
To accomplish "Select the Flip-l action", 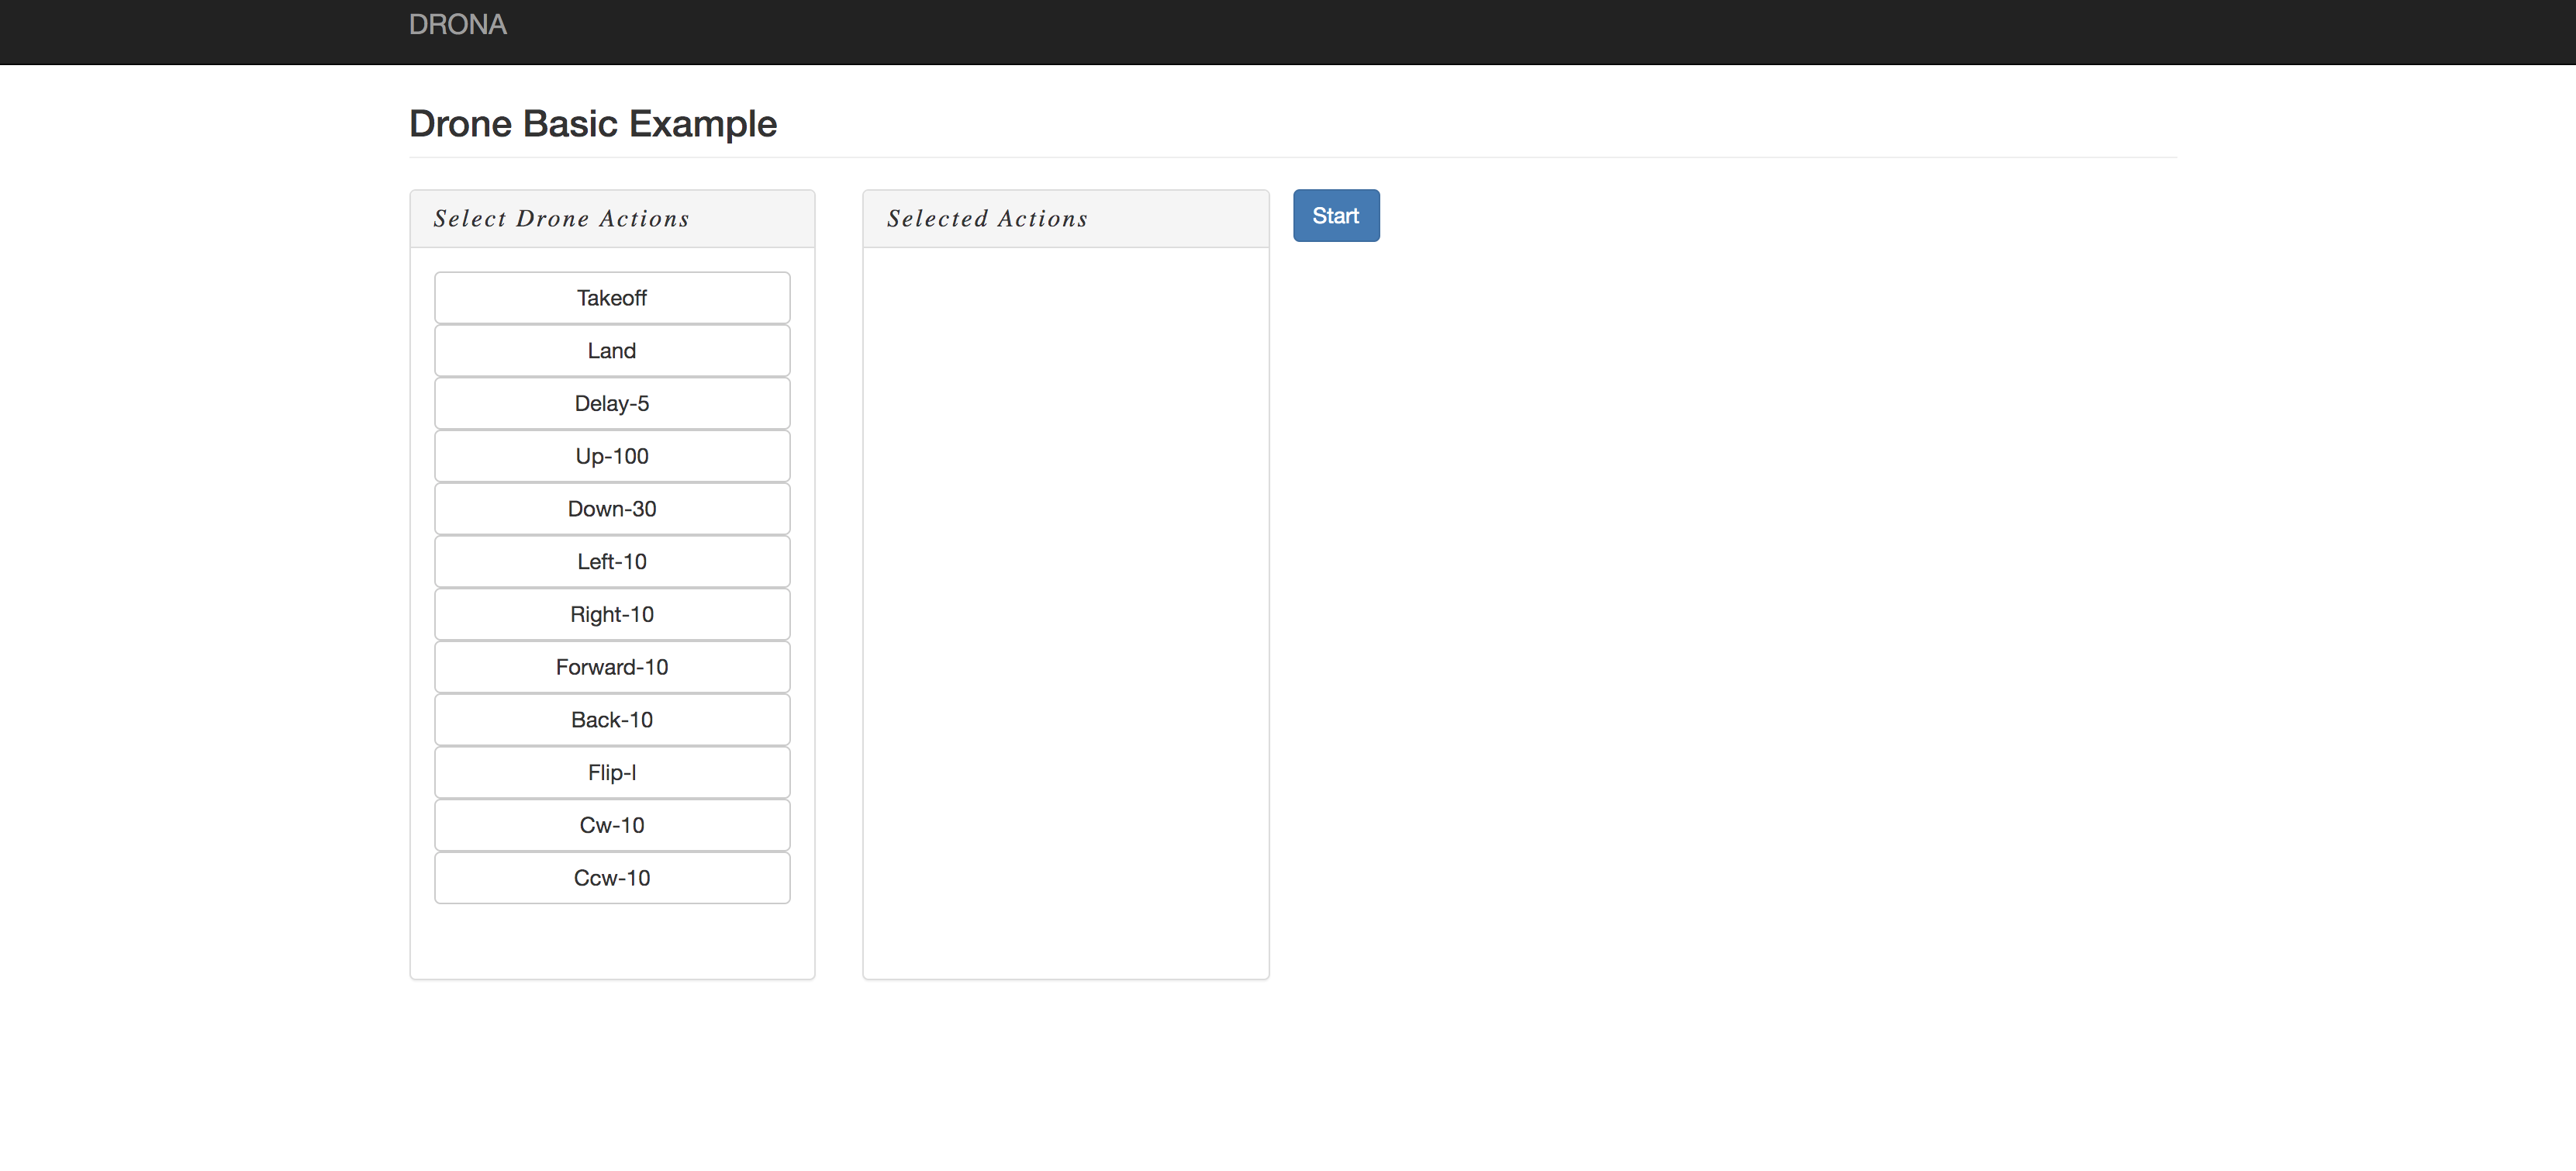I will click(x=611, y=772).
